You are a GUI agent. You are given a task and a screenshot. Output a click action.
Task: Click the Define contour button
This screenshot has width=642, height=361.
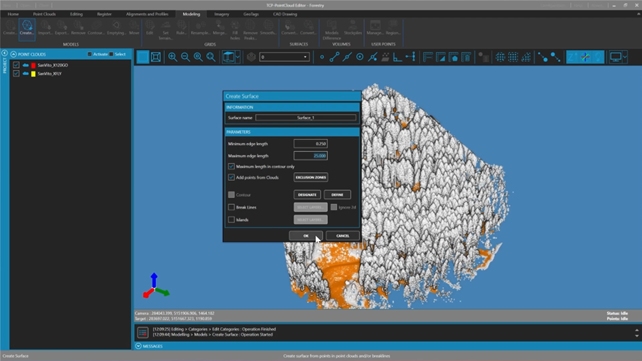pos(337,195)
